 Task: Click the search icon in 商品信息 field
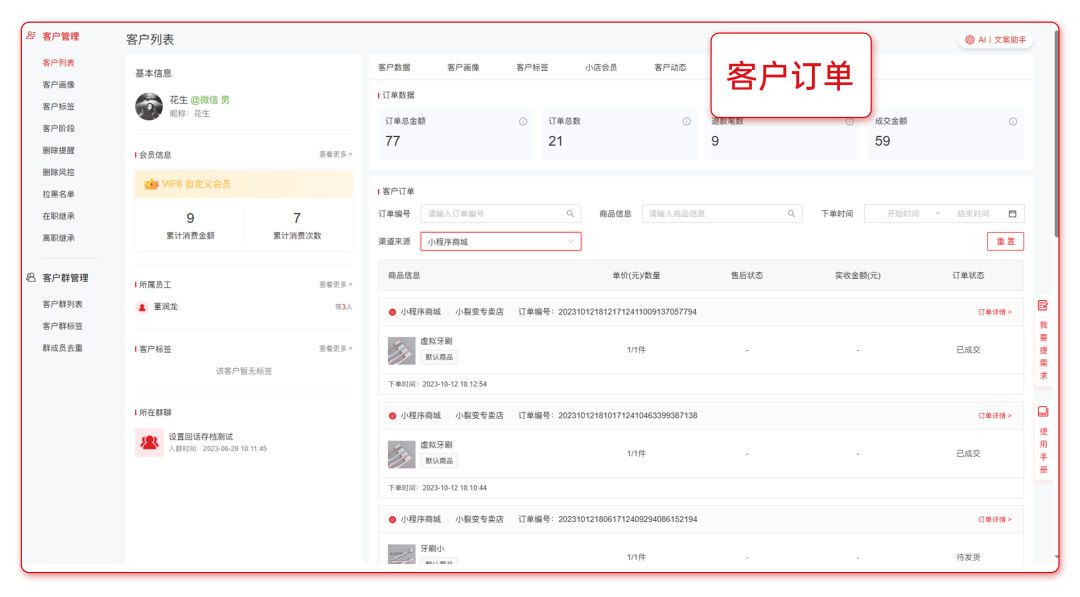pyautogui.click(x=791, y=214)
